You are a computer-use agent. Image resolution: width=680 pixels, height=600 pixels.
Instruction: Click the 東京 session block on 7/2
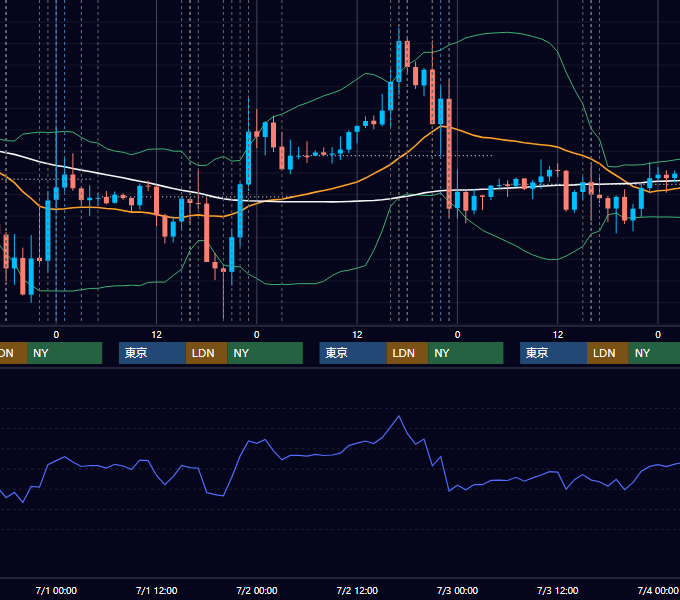[353, 353]
